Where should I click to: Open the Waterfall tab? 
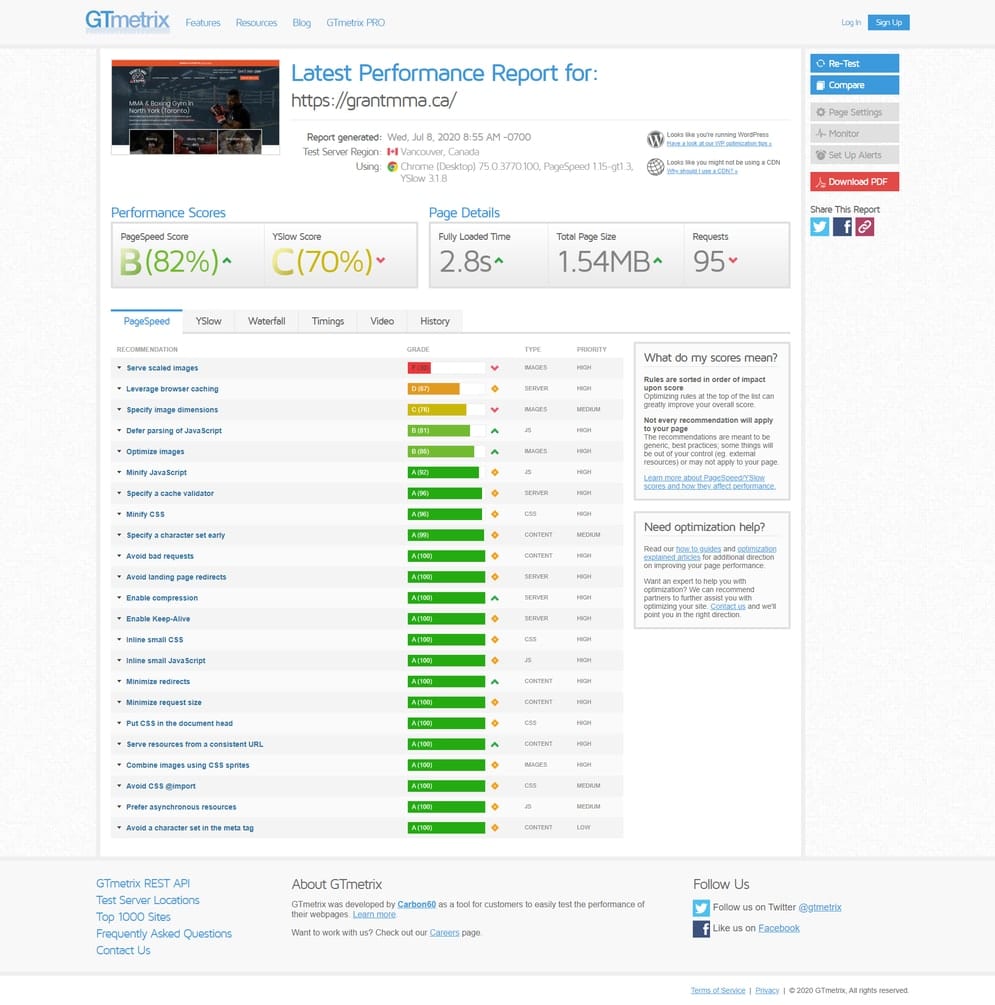[x=266, y=321]
